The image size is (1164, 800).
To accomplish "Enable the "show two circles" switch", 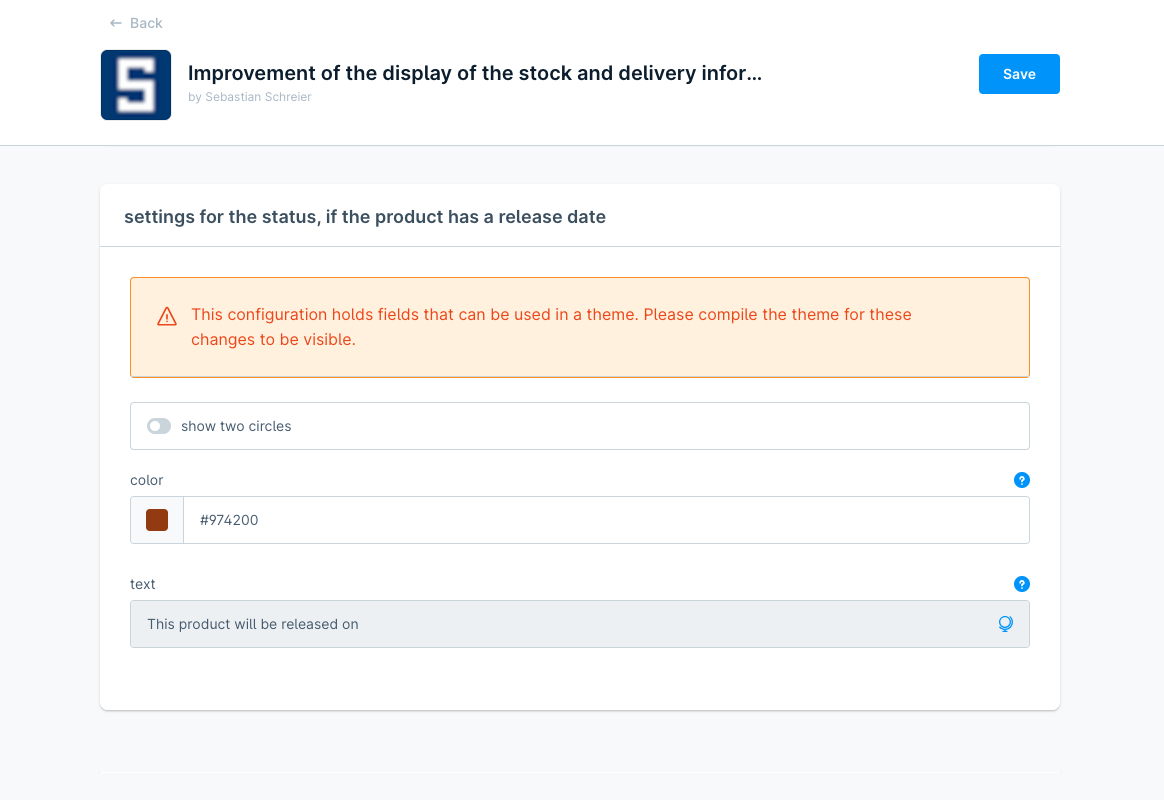I will [x=159, y=426].
